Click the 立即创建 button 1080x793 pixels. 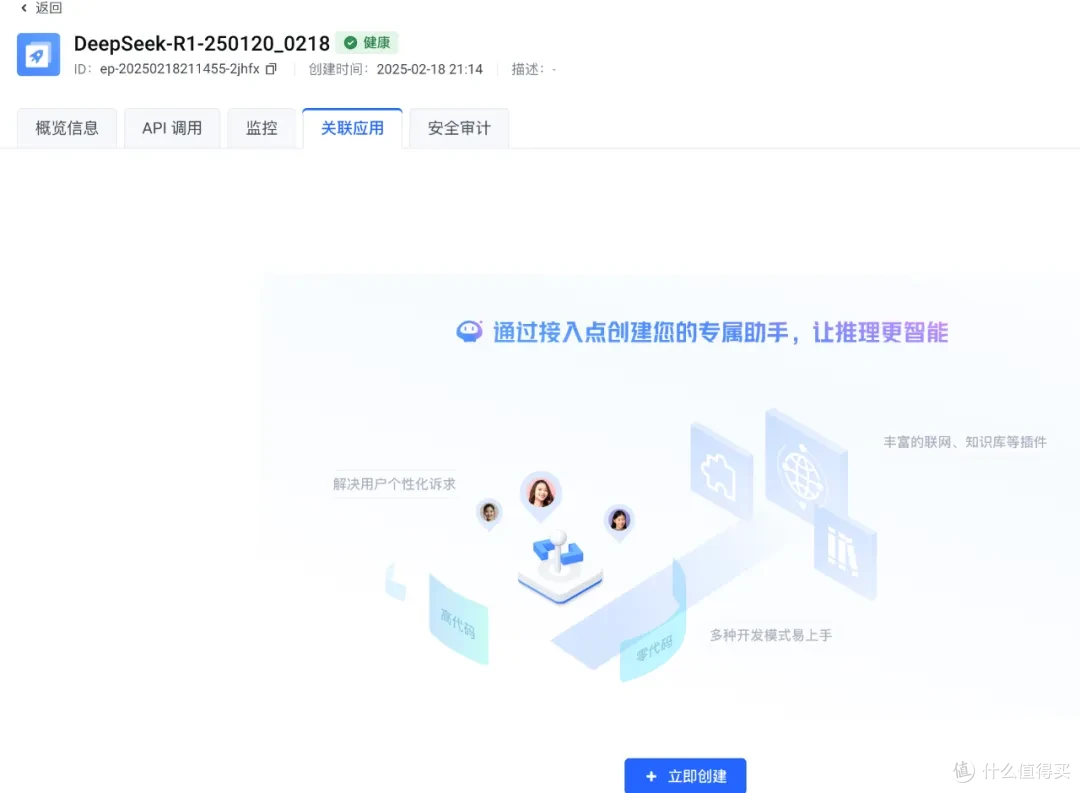coord(685,776)
